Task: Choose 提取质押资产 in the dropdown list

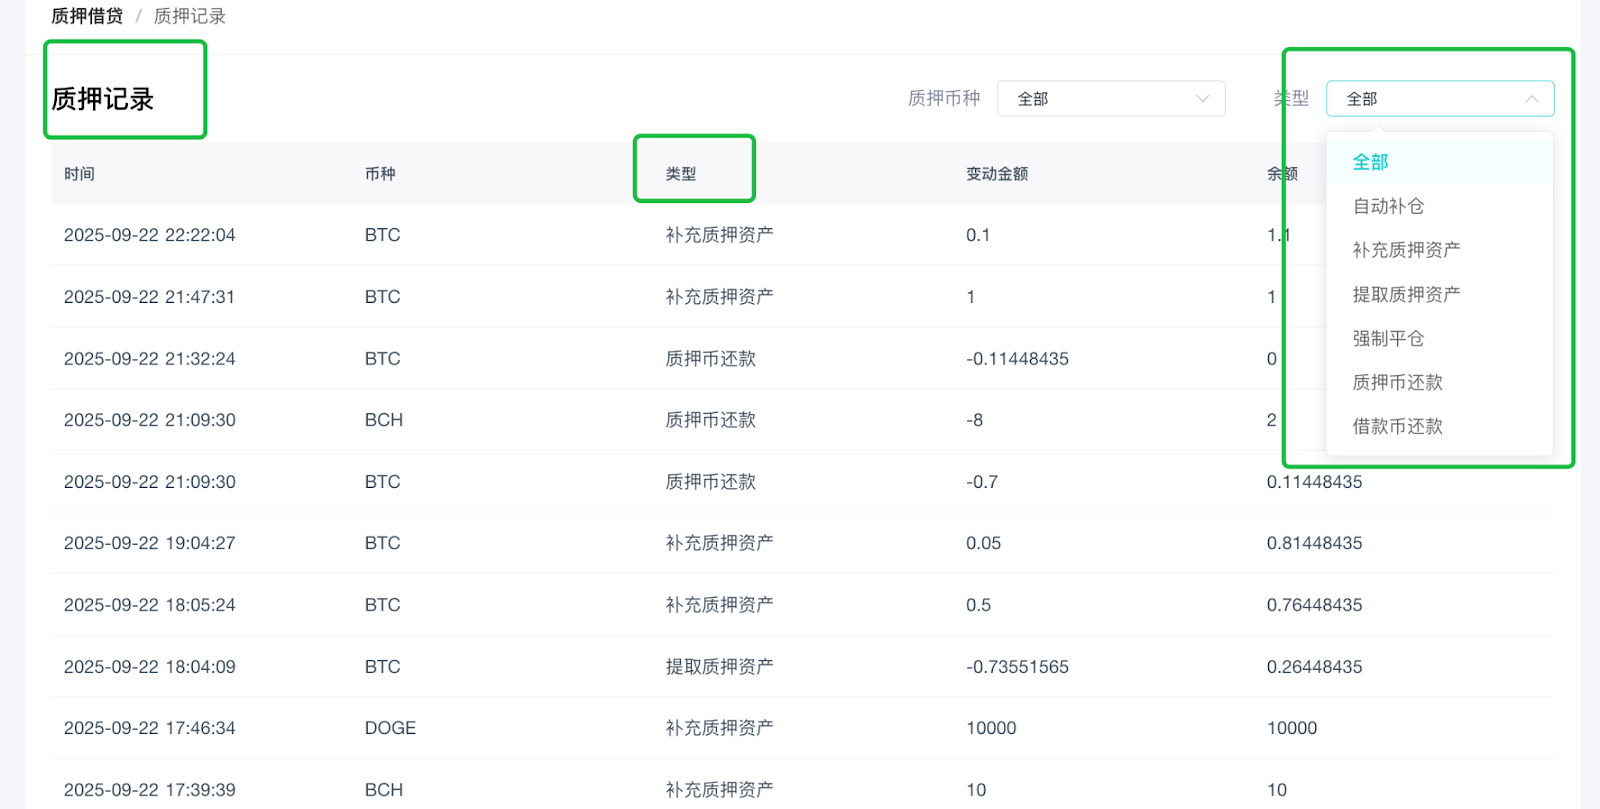Action: pos(1440,294)
